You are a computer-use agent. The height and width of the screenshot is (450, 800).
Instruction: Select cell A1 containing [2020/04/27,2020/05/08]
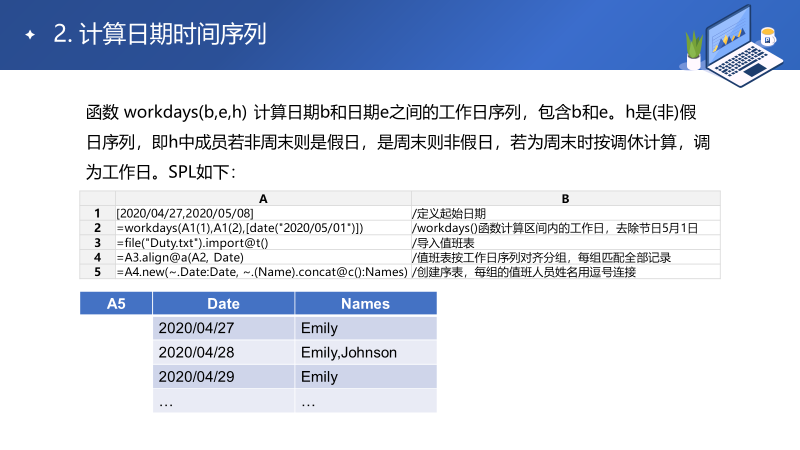point(263,213)
